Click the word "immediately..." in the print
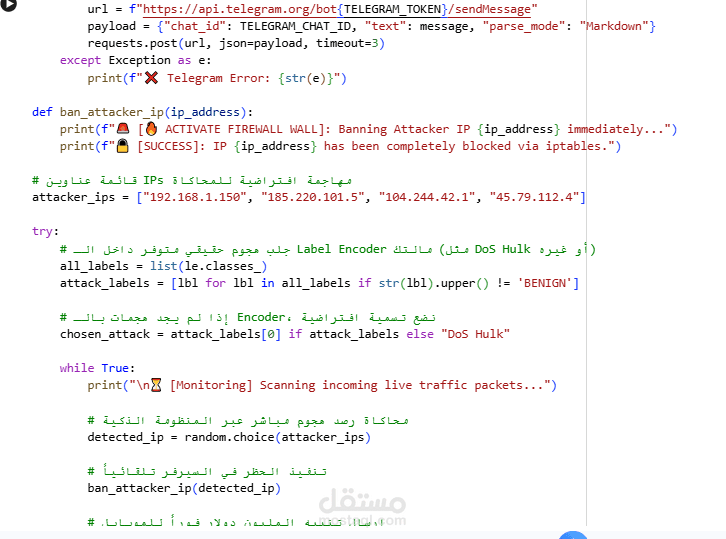726x539 pixels. click(x=616, y=129)
